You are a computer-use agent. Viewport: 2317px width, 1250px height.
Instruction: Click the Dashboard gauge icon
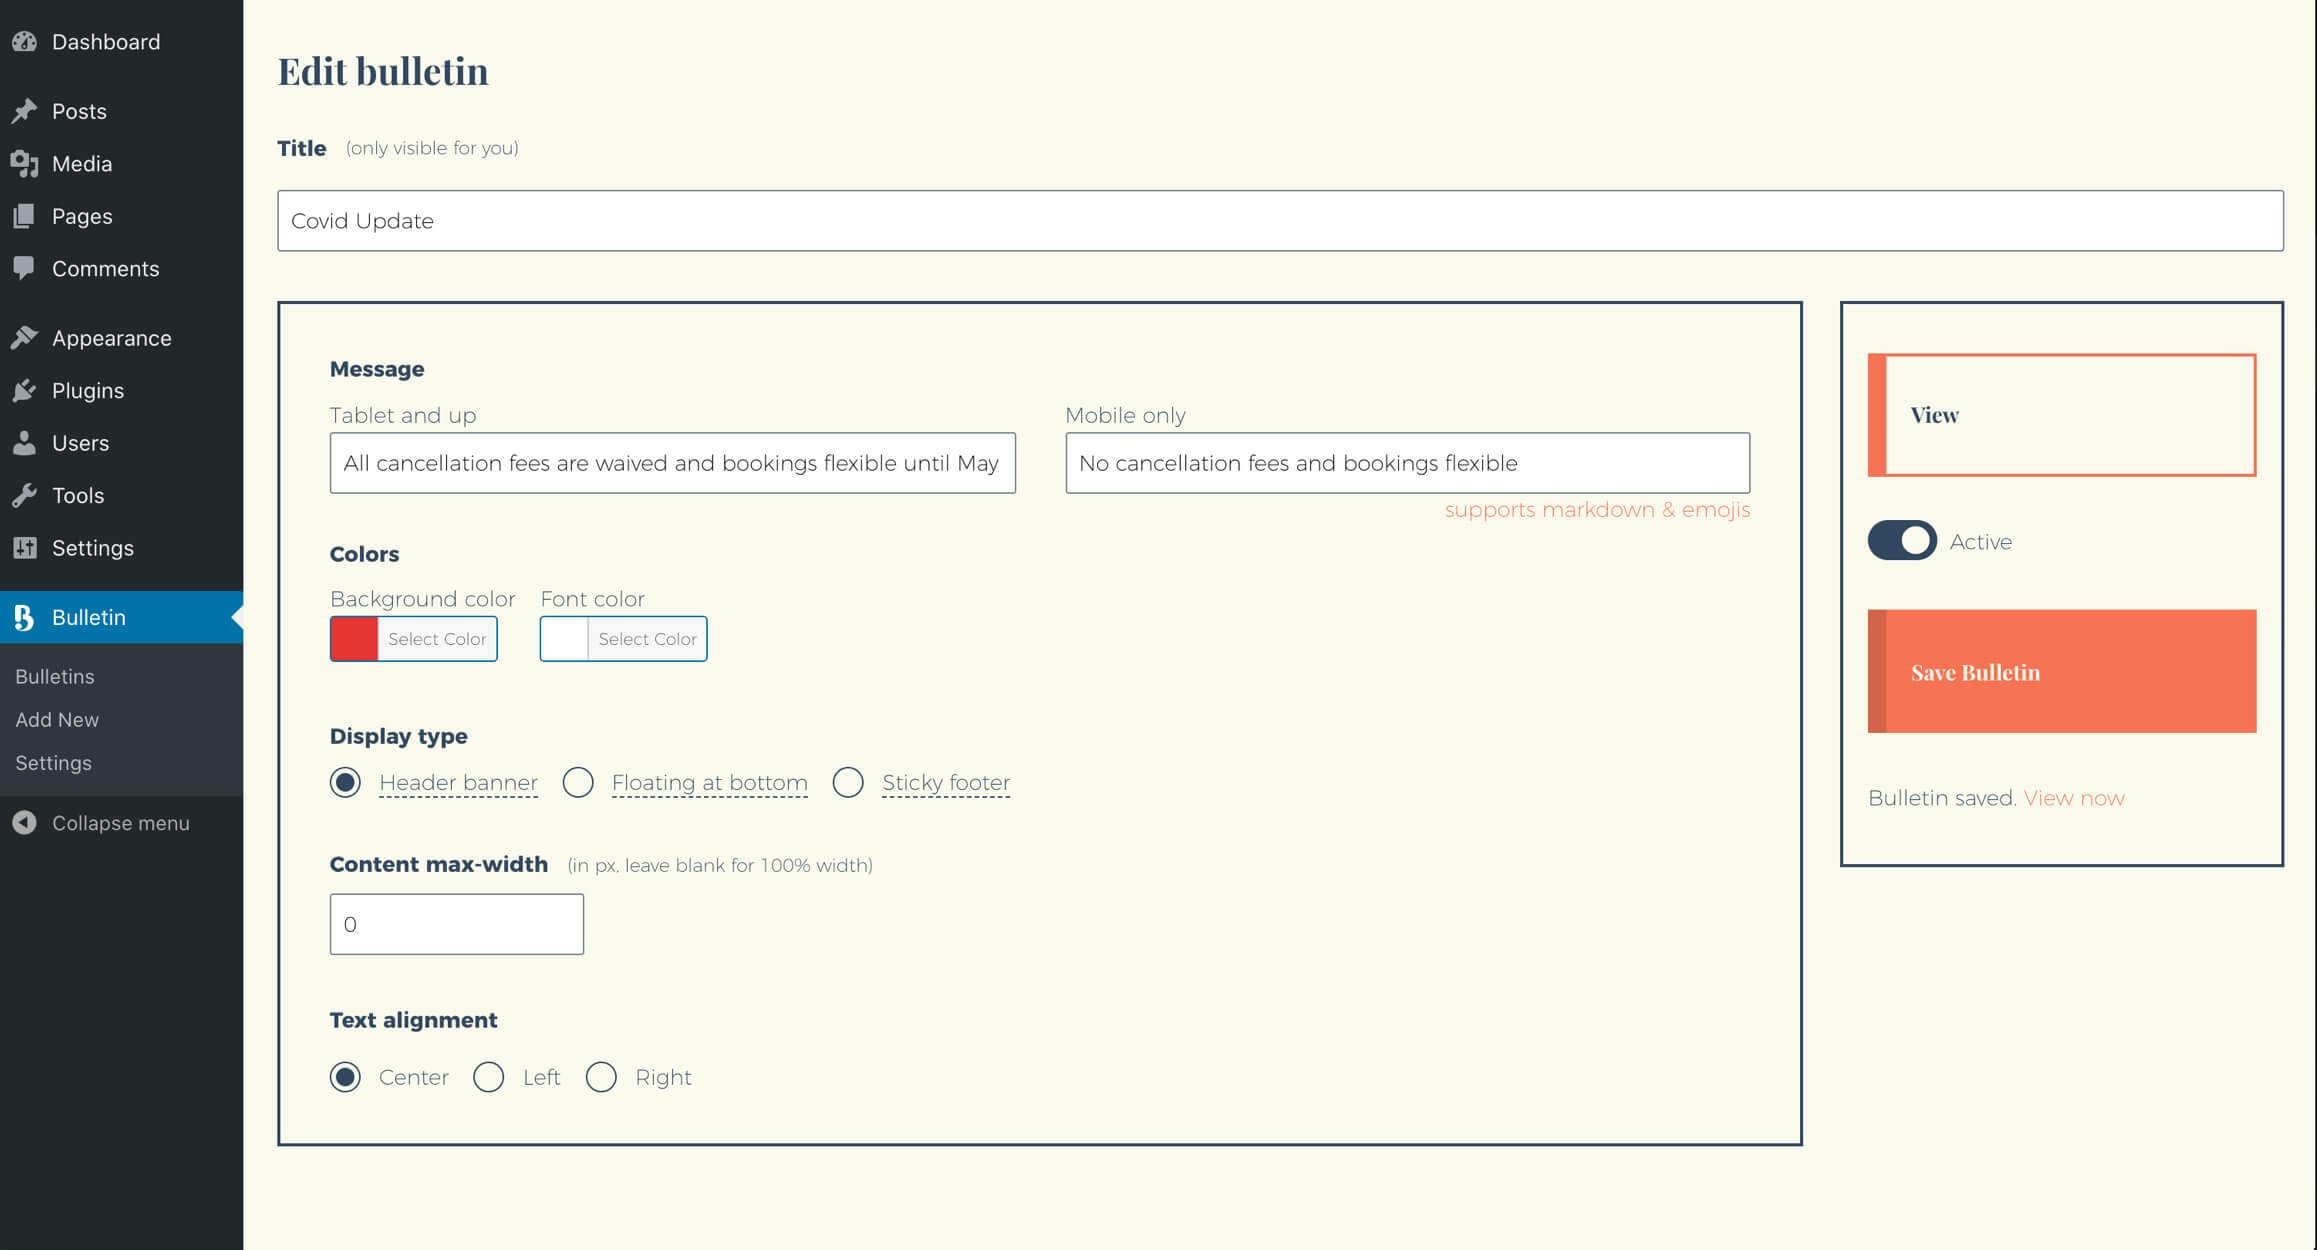pyautogui.click(x=25, y=42)
